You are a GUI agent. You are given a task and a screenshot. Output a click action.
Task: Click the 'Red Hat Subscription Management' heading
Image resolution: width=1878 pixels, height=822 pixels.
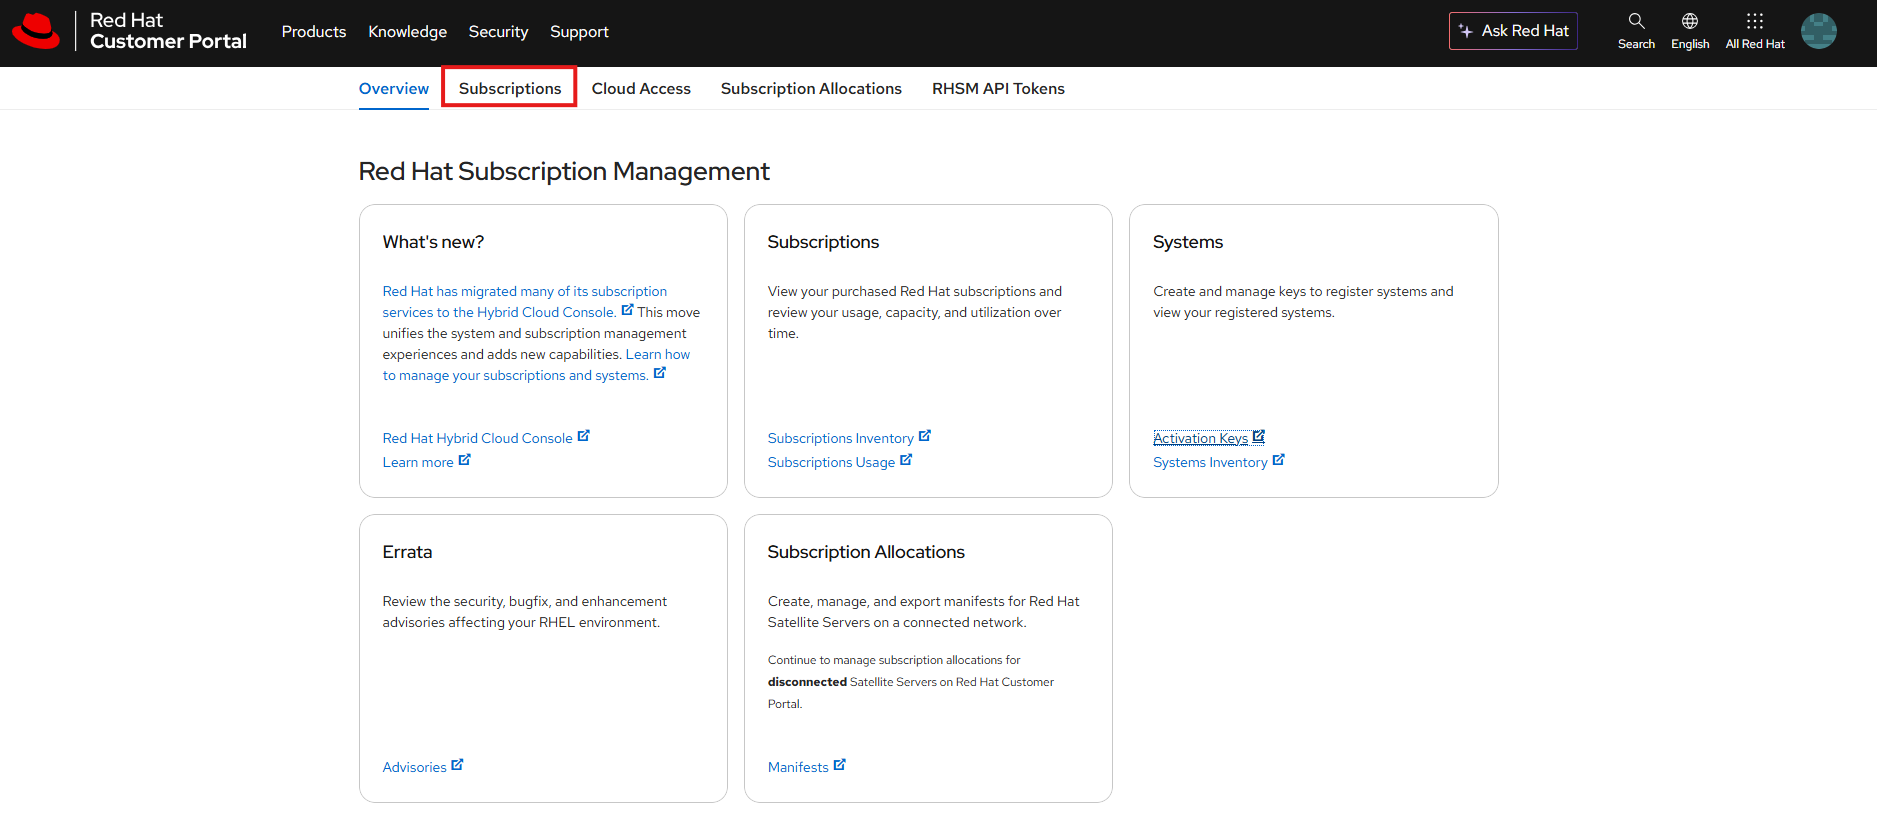[564, 171]
